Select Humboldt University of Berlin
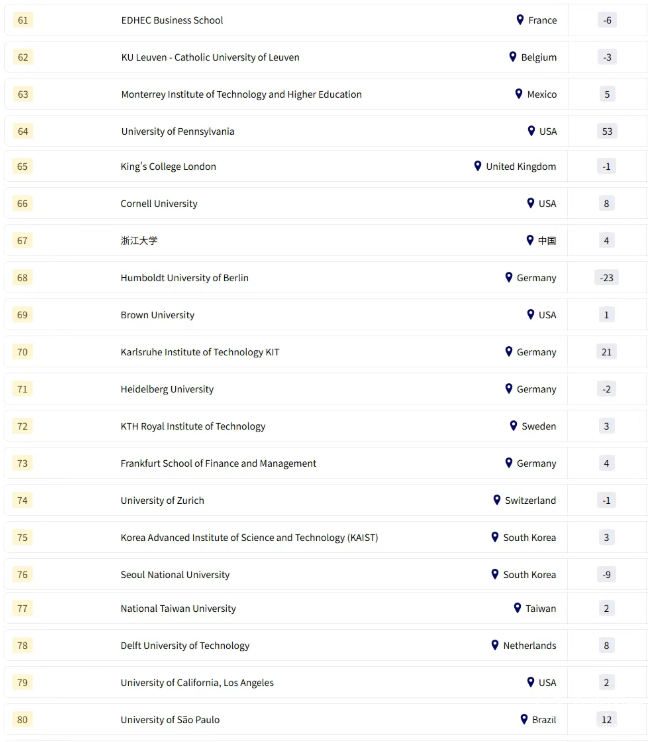 184,277
